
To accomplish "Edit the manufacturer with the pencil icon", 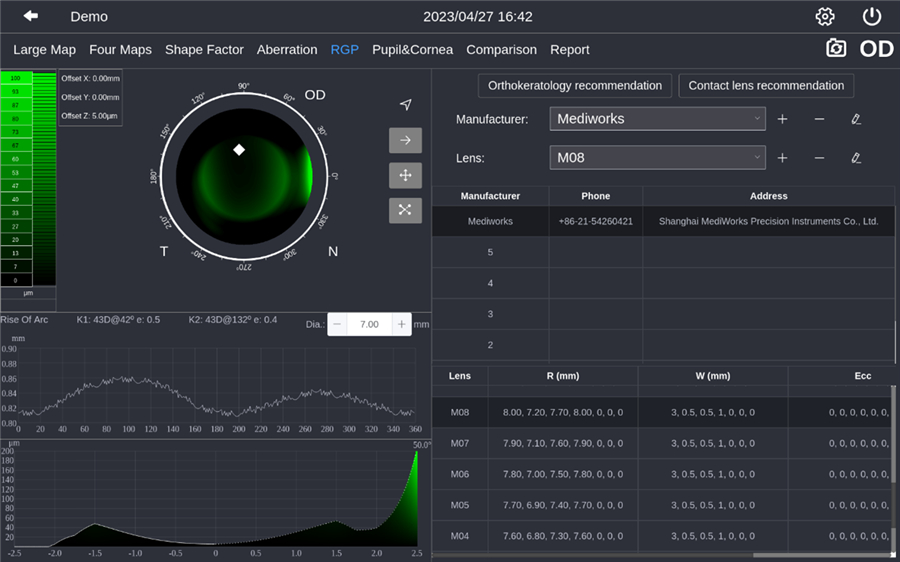I will click(x=856, y=119).
